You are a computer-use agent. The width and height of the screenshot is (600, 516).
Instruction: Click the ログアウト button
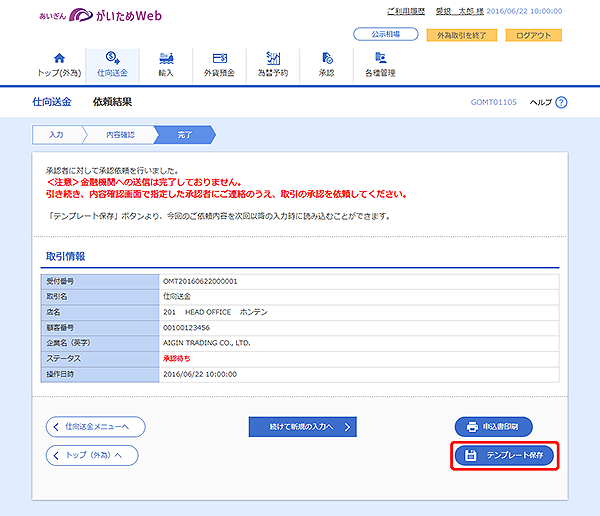pyautogui.click(x=533, y=35)
